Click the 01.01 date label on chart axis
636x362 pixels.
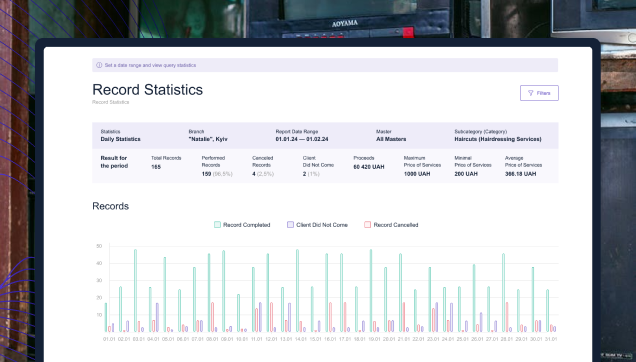tap(109, 339)
